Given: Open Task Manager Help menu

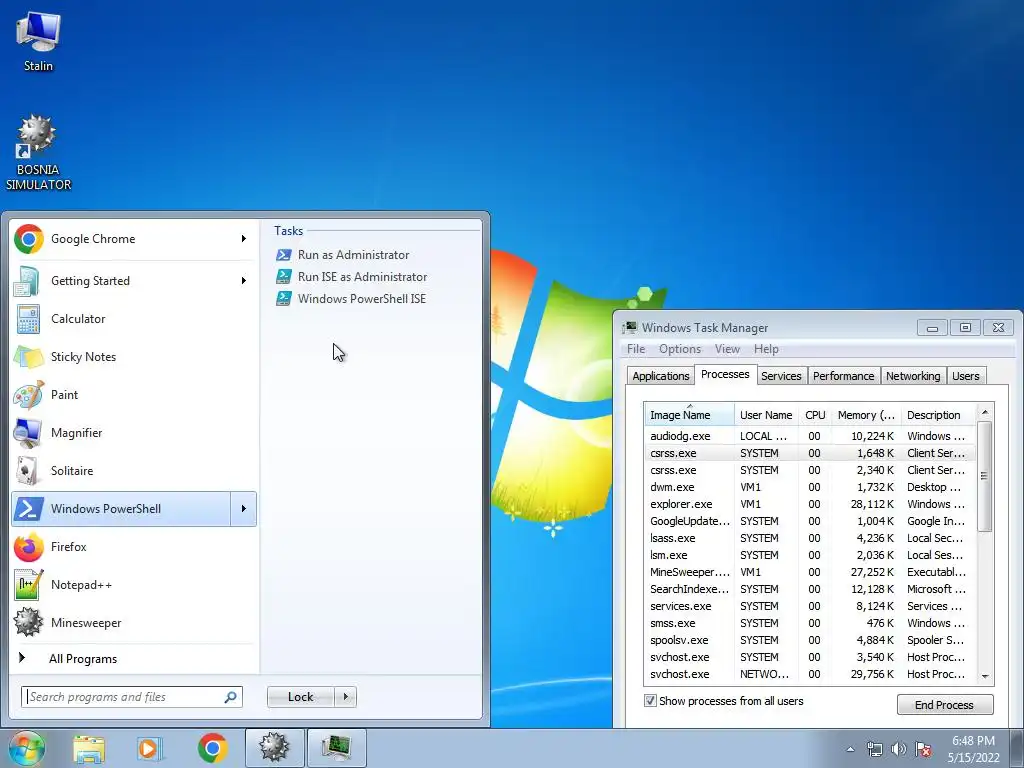Looking at the screenshot, I should (766, 349).
